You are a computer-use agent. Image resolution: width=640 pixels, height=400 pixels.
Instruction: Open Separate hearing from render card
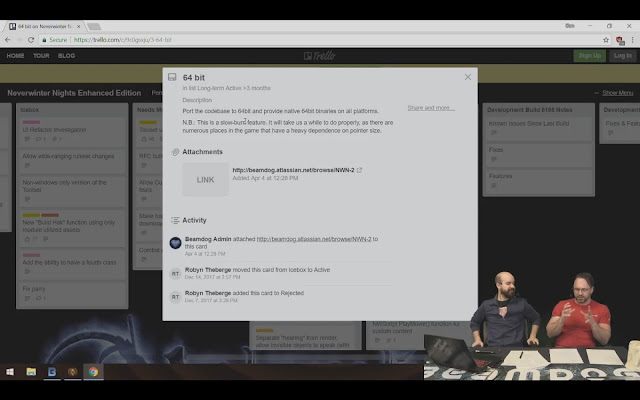pos(305,336)
